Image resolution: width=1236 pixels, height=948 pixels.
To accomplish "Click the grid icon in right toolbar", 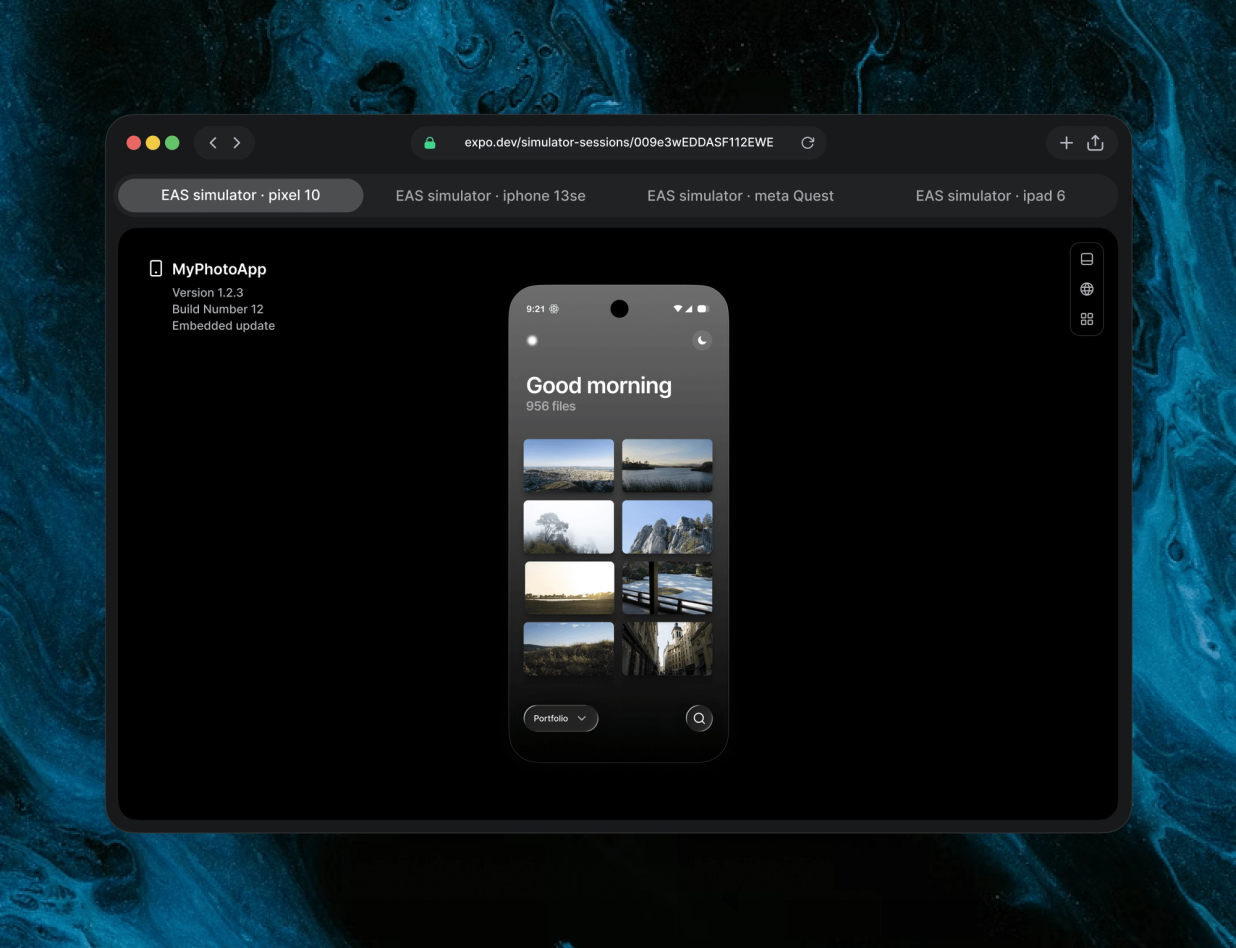I will click(x=1087, y=319).
